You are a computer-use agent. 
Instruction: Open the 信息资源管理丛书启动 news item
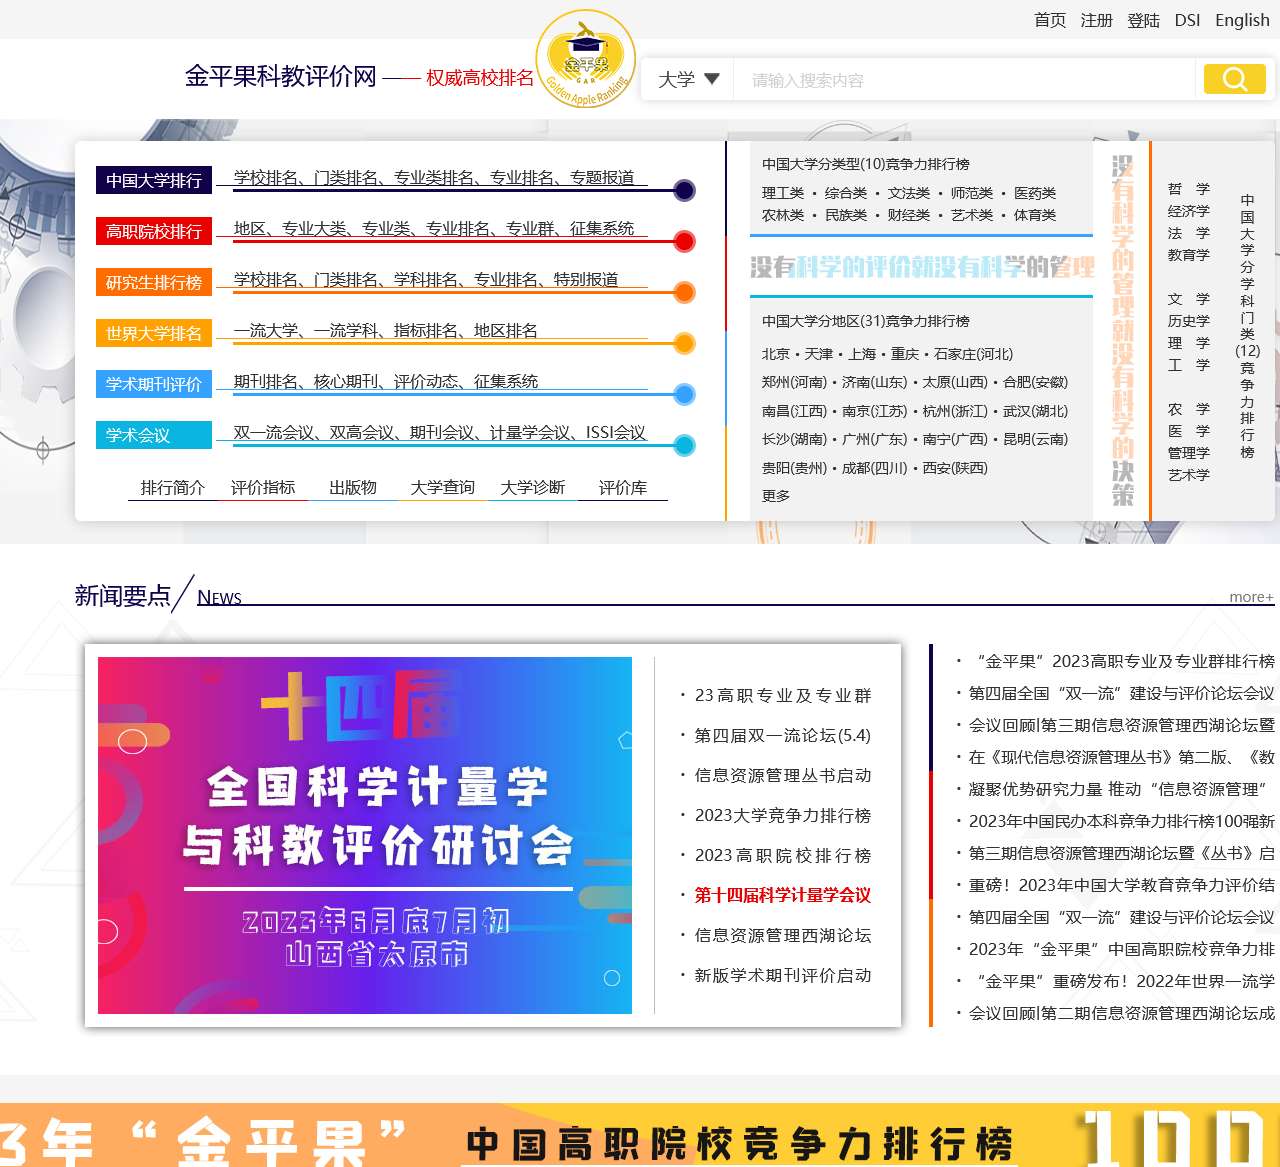[x=783, y=775]
